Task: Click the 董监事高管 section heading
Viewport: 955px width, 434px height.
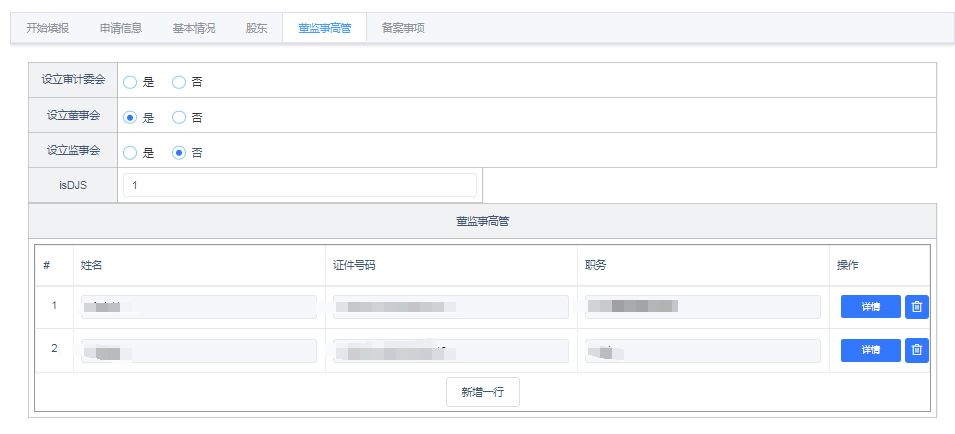Action: (483, 222)
